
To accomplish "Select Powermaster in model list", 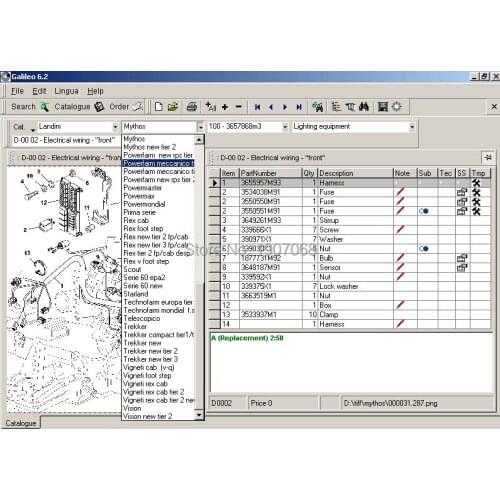I will pos(158,188).
